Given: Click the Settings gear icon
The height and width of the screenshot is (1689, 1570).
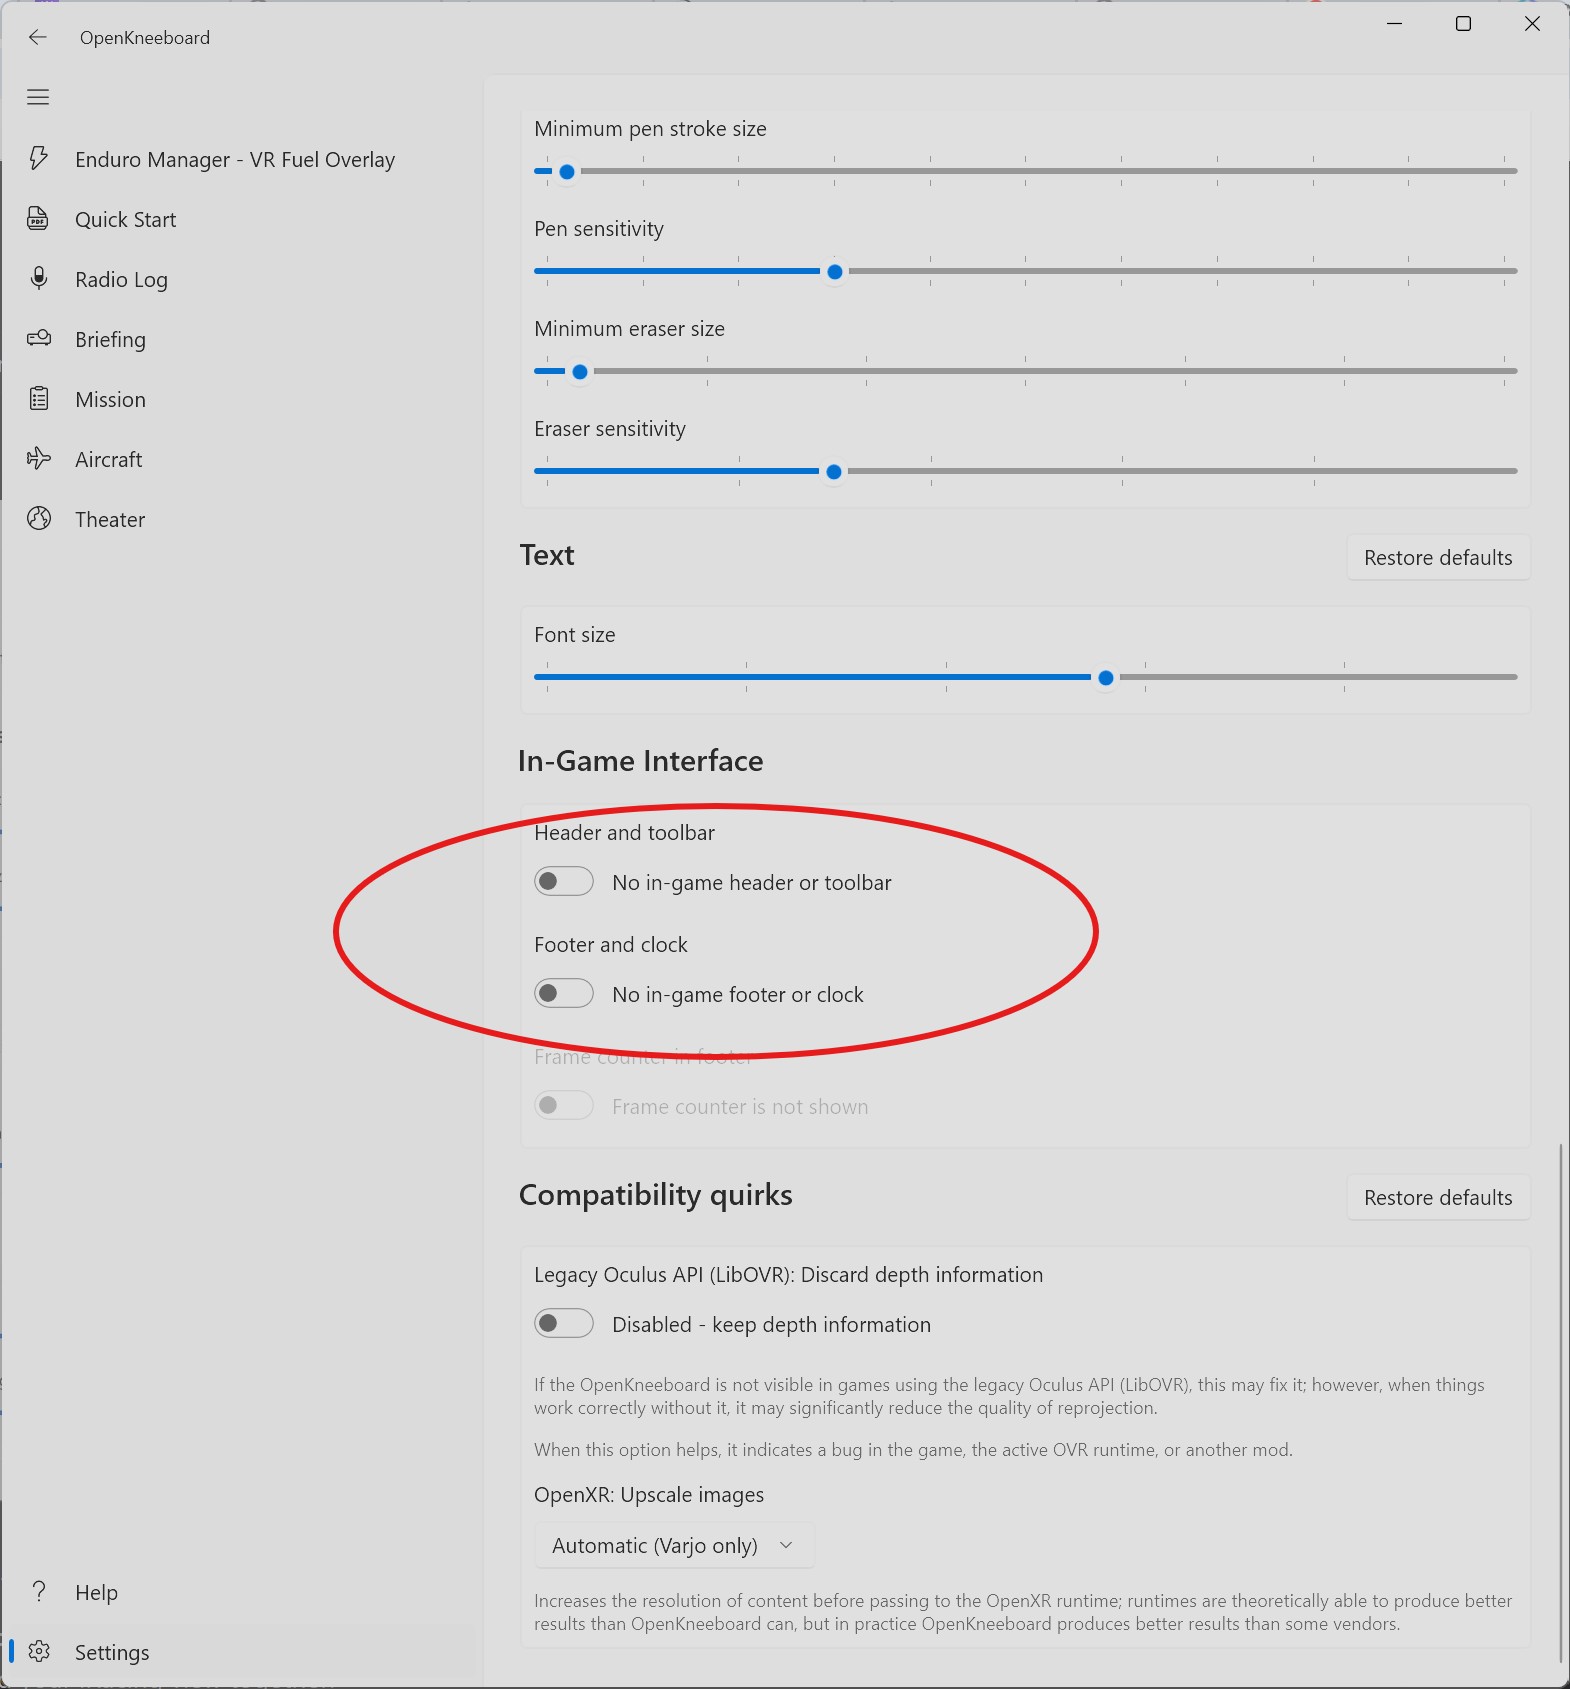Looking at the screenshot, I should pyautogui.click(x=38, y=1651).
